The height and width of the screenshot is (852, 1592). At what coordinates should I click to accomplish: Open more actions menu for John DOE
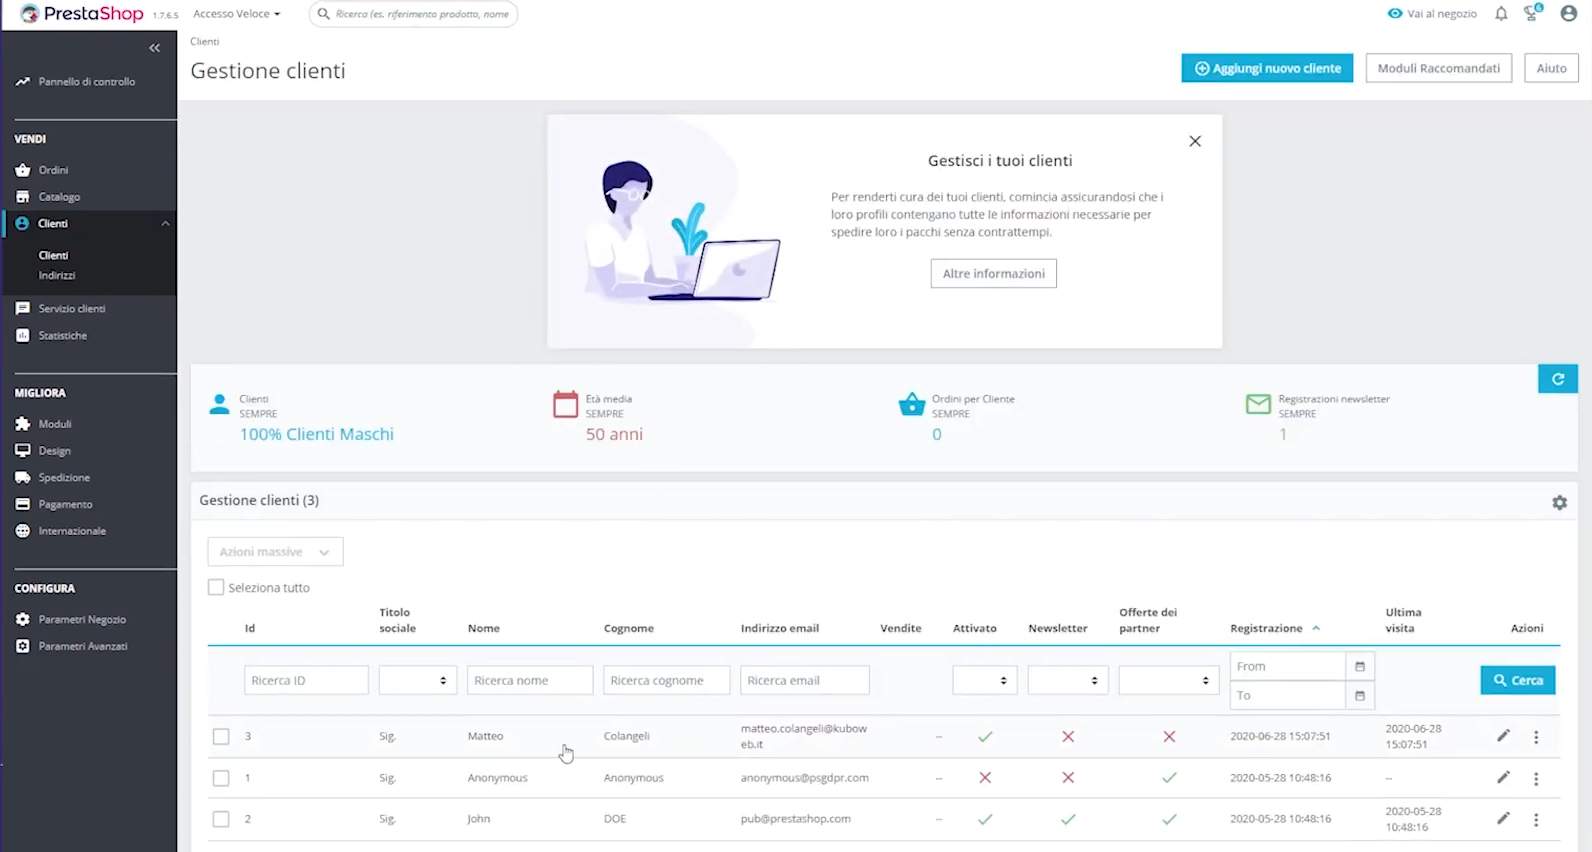tap(1536, 819)
